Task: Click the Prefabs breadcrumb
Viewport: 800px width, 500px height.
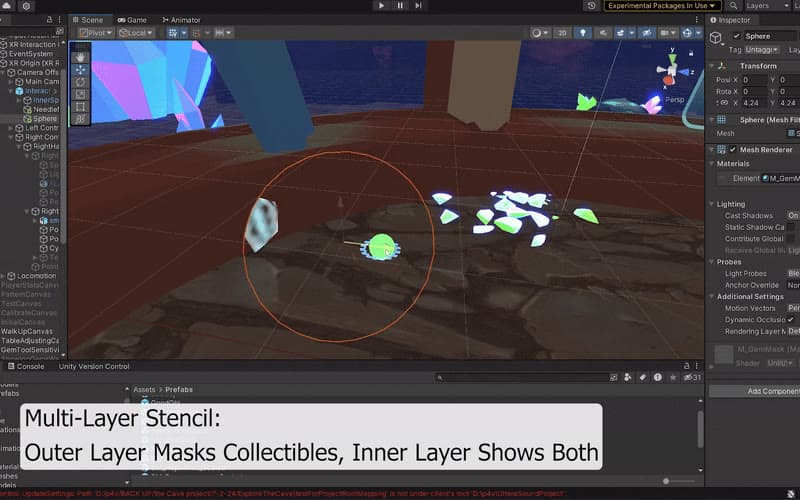Action: click(x=179, y=389)
